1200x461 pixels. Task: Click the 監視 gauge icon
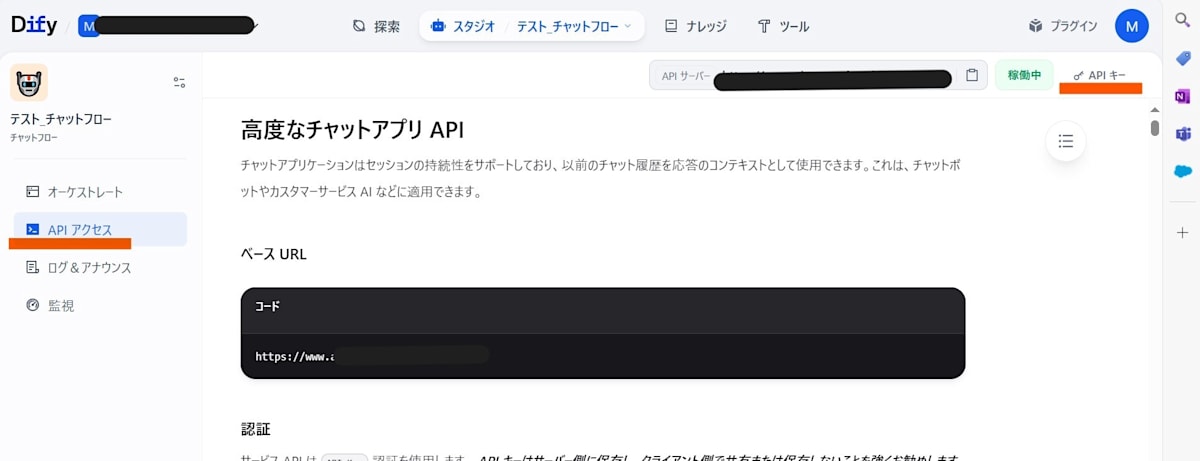[x=33, y=305]
